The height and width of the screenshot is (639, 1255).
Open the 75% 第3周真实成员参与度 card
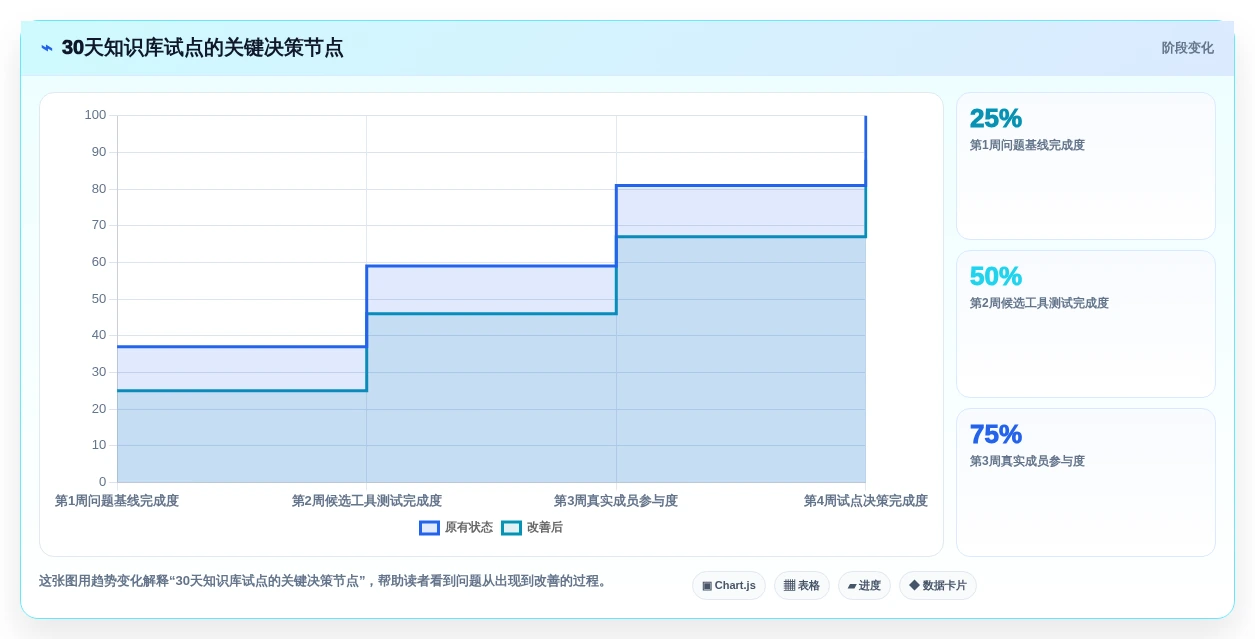[x=1086, y=482]
